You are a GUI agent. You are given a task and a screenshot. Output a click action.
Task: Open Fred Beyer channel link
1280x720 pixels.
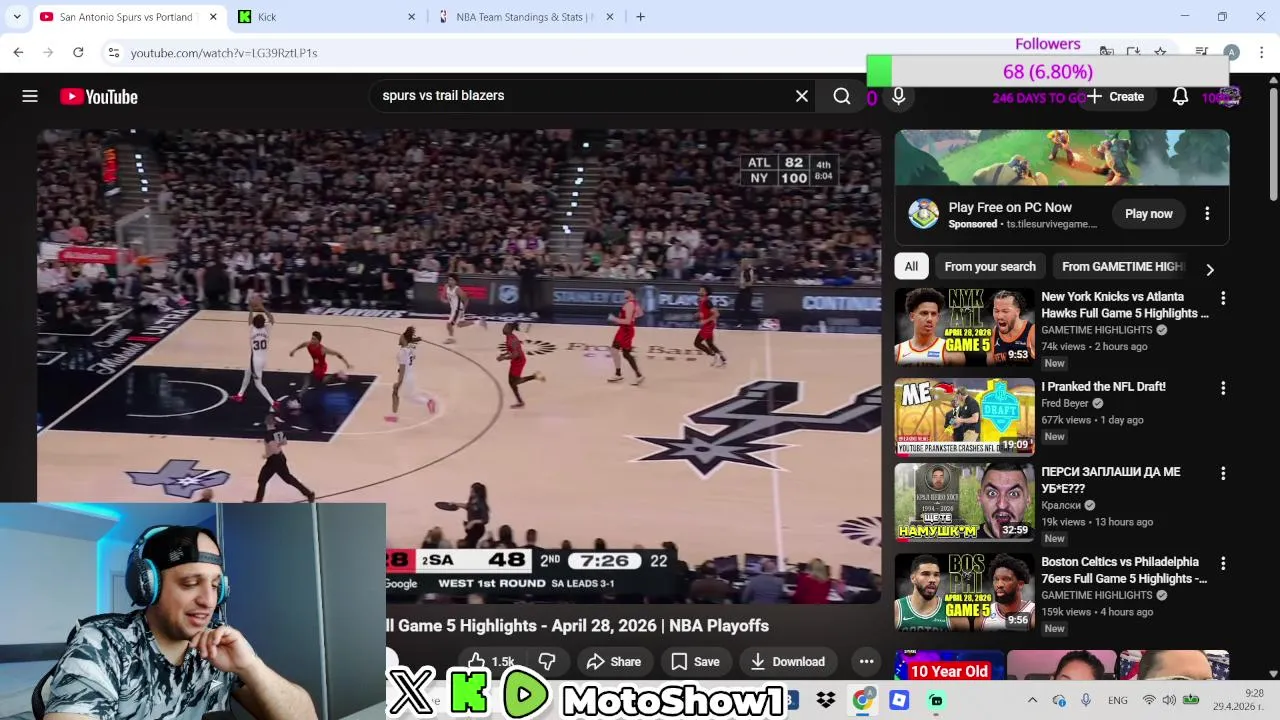[1065, 403]
